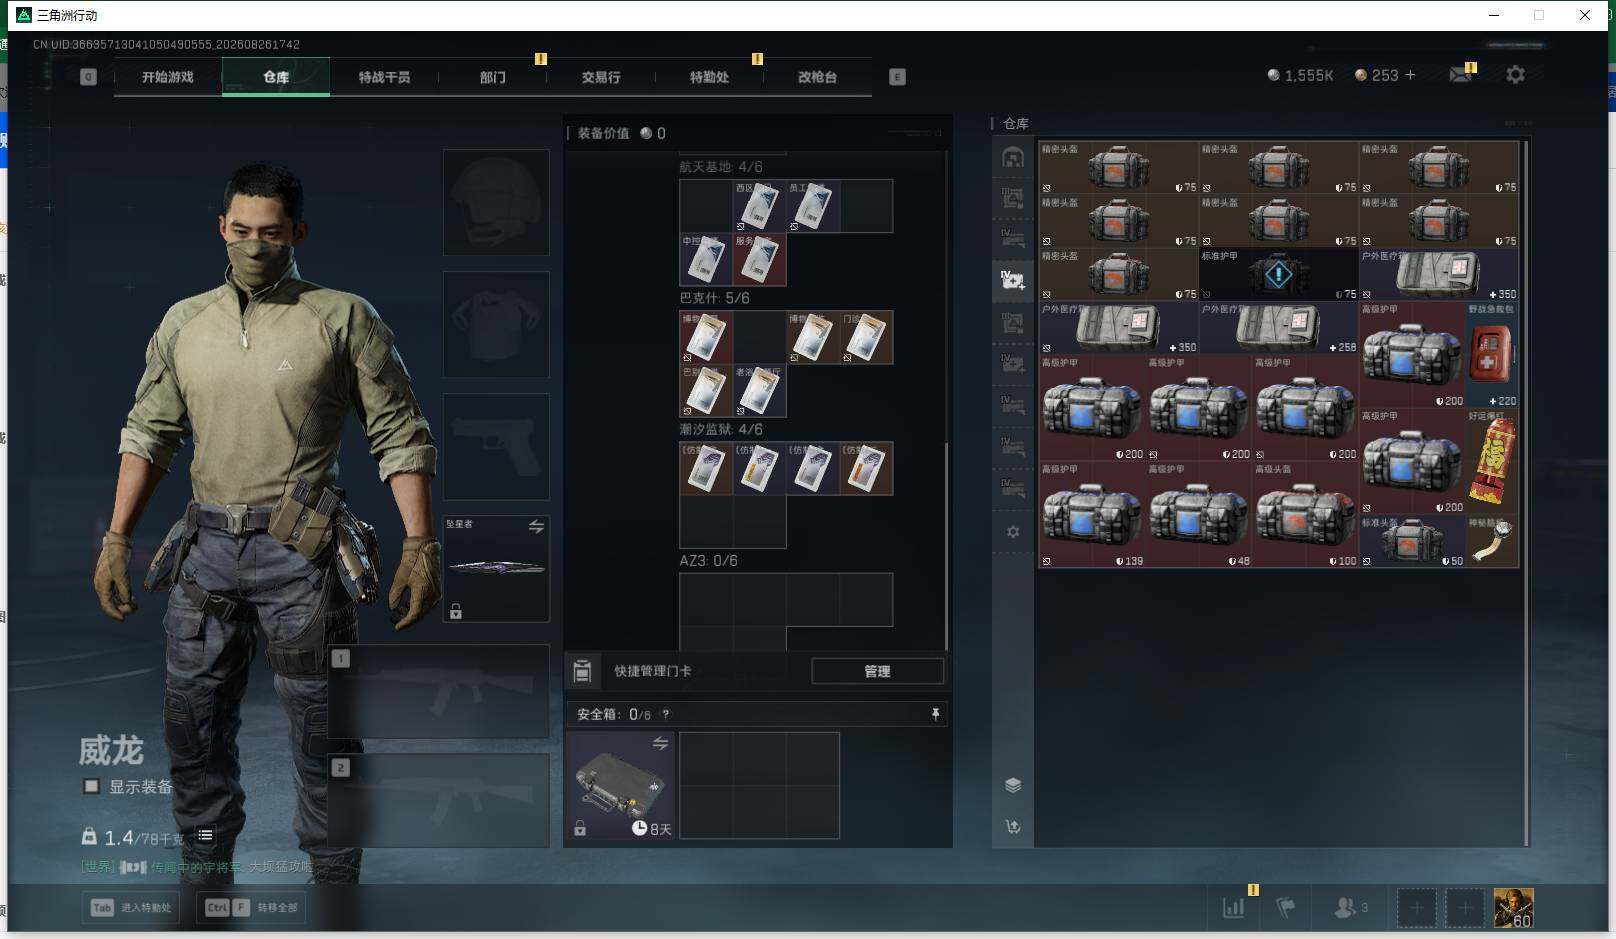The image size is (1616, 939).
Task: Click the sort-and-organize icon at warehouse sidebar bottom
Action: [x=1013, y=827]
